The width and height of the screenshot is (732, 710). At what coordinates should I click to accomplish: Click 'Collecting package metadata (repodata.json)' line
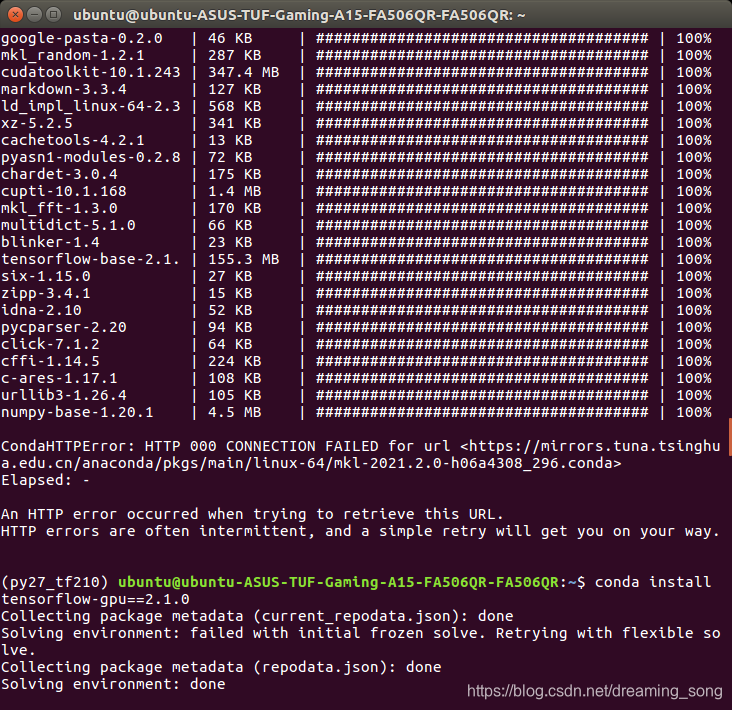coord(221,667)
